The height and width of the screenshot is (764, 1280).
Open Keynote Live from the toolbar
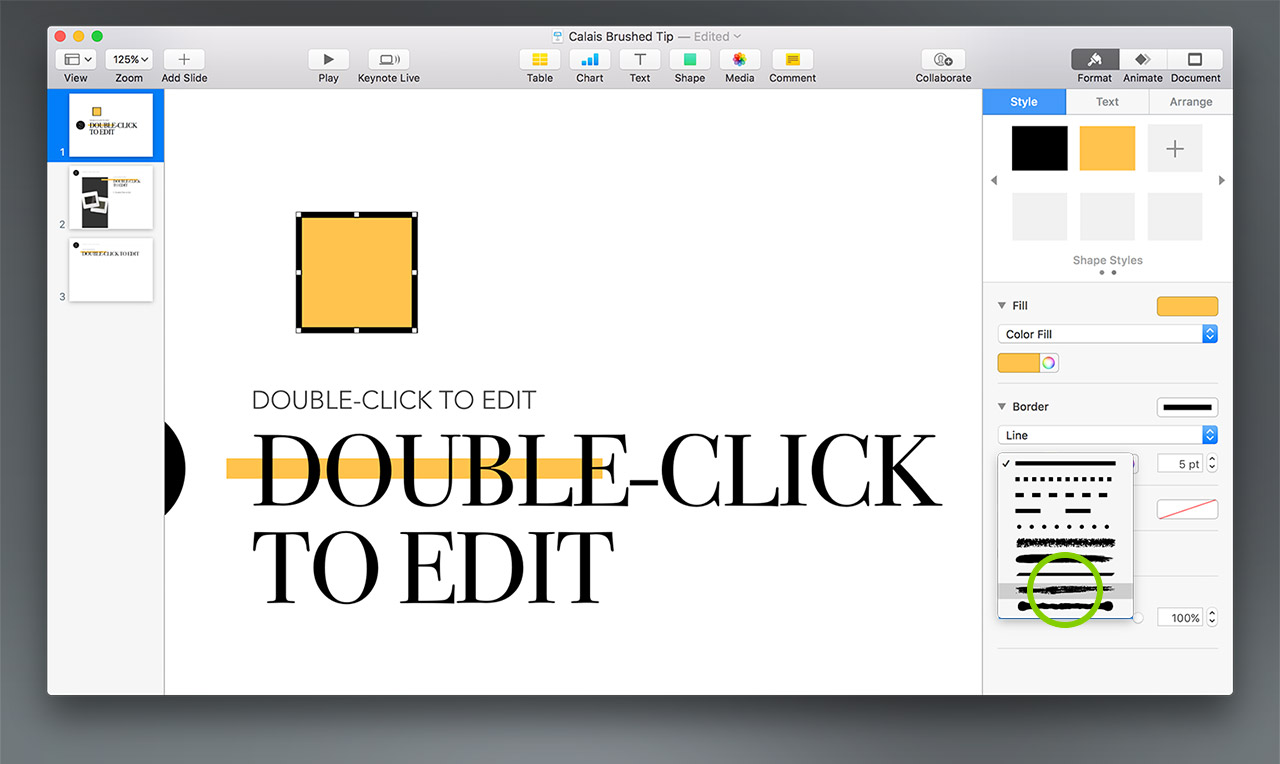pos(388,60)
